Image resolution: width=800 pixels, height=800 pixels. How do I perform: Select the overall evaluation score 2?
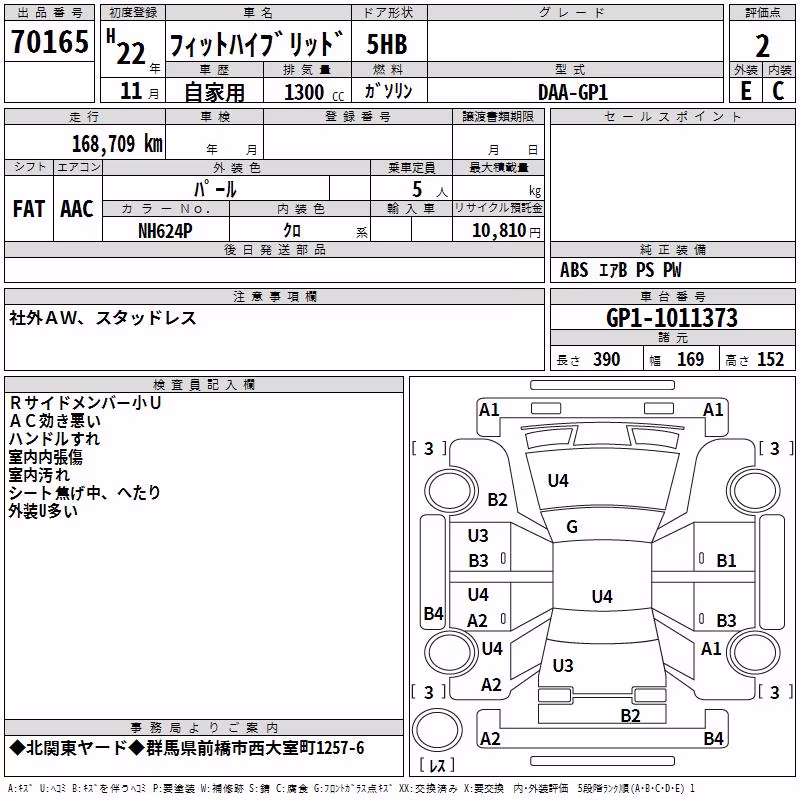[762, 46]
